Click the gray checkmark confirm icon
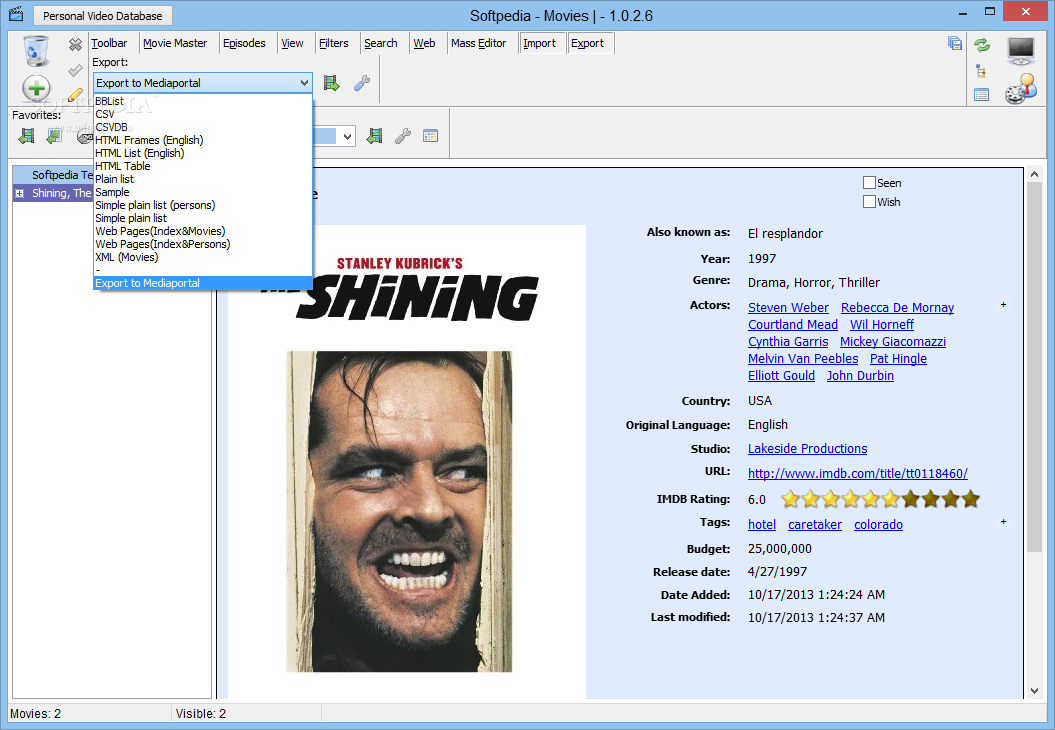The width and height of the screenshot is (1055, 730). coord(75,70)
